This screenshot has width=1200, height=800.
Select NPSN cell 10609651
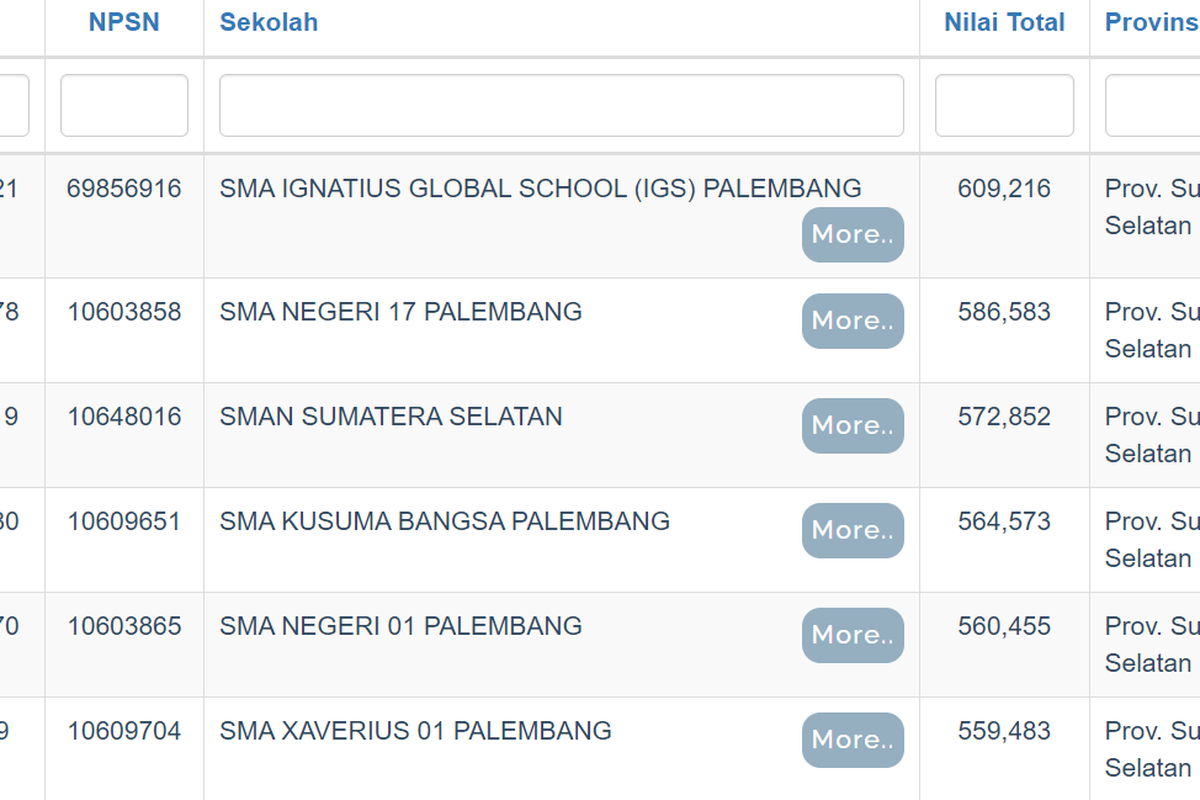click(124, 522)
